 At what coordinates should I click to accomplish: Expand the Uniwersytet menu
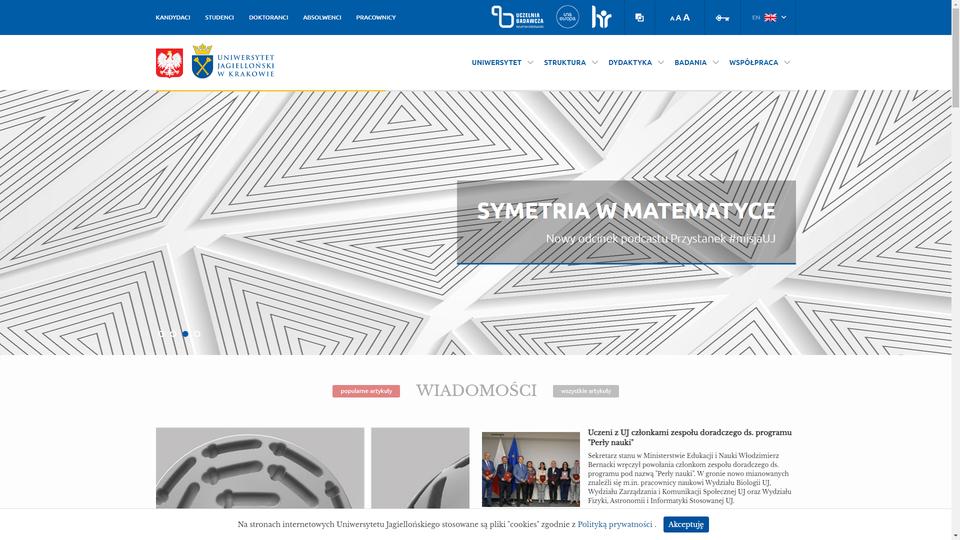(502, 62)
